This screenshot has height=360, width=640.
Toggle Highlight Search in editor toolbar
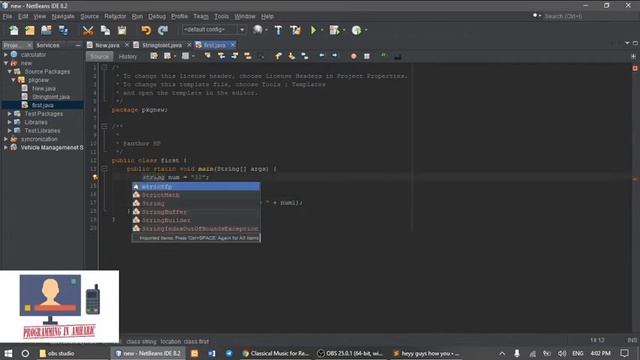(248, 56)
